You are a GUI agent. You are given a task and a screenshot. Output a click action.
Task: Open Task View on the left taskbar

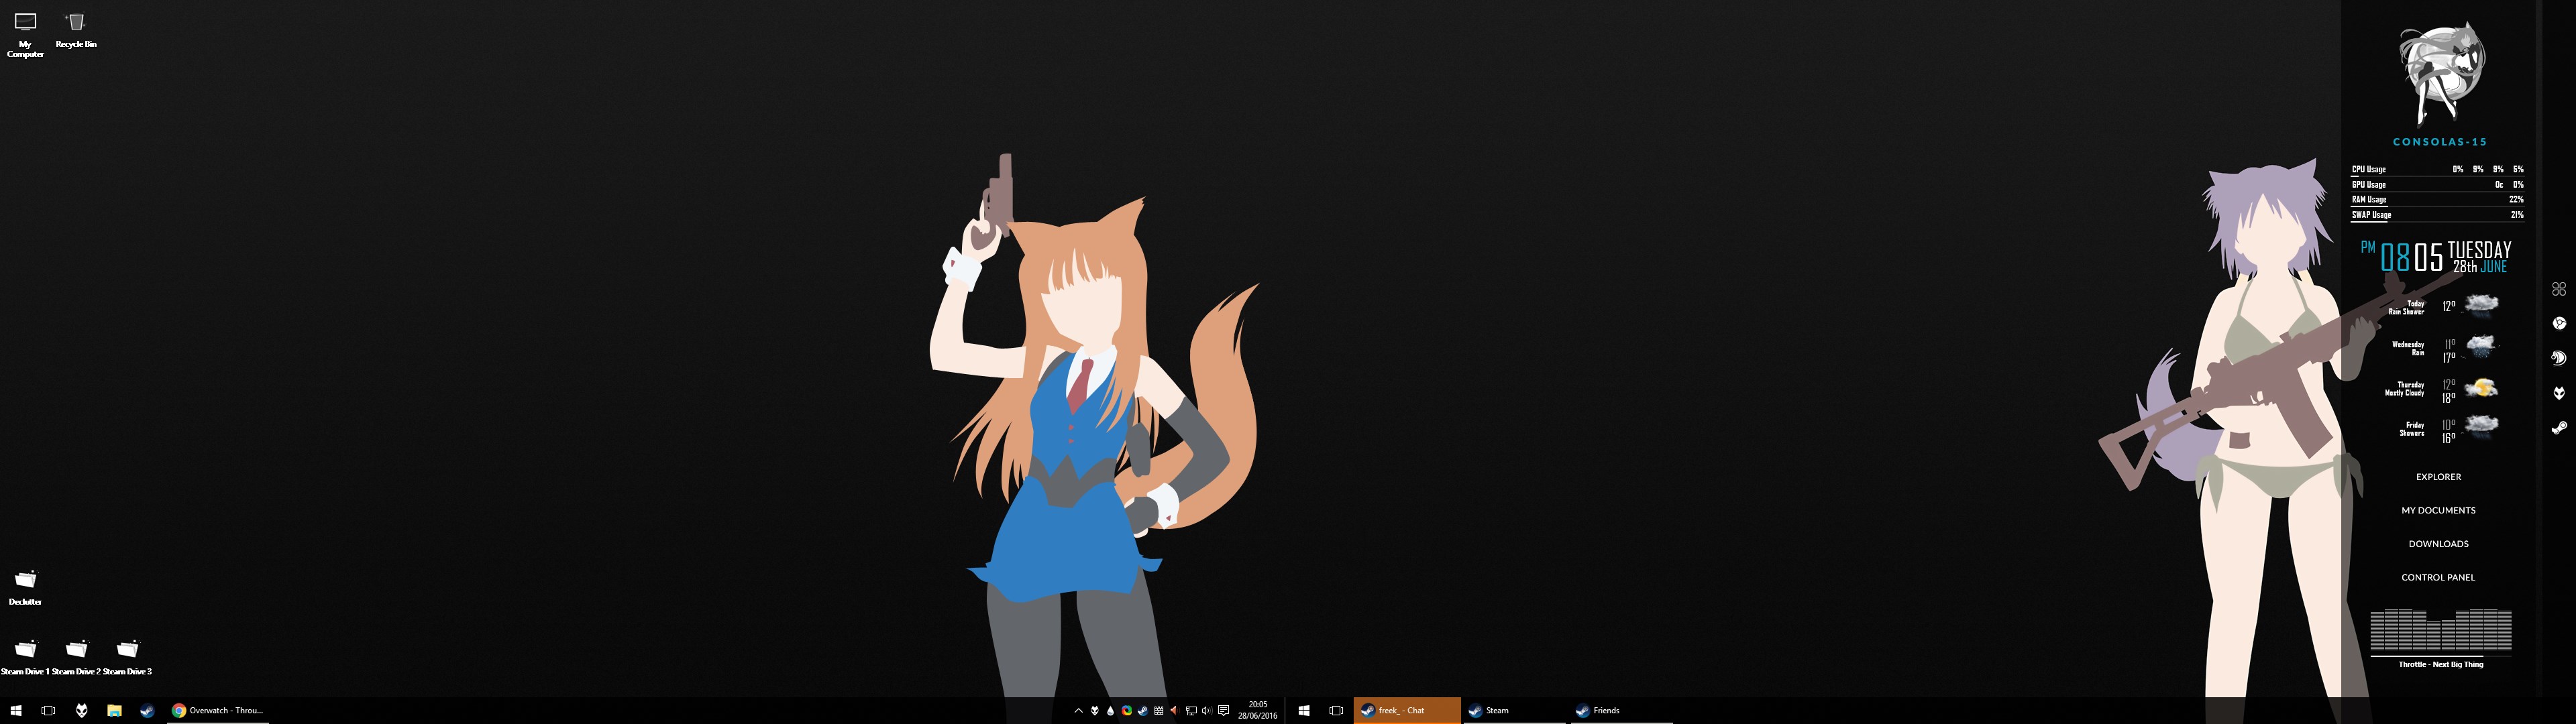point(48,711)
